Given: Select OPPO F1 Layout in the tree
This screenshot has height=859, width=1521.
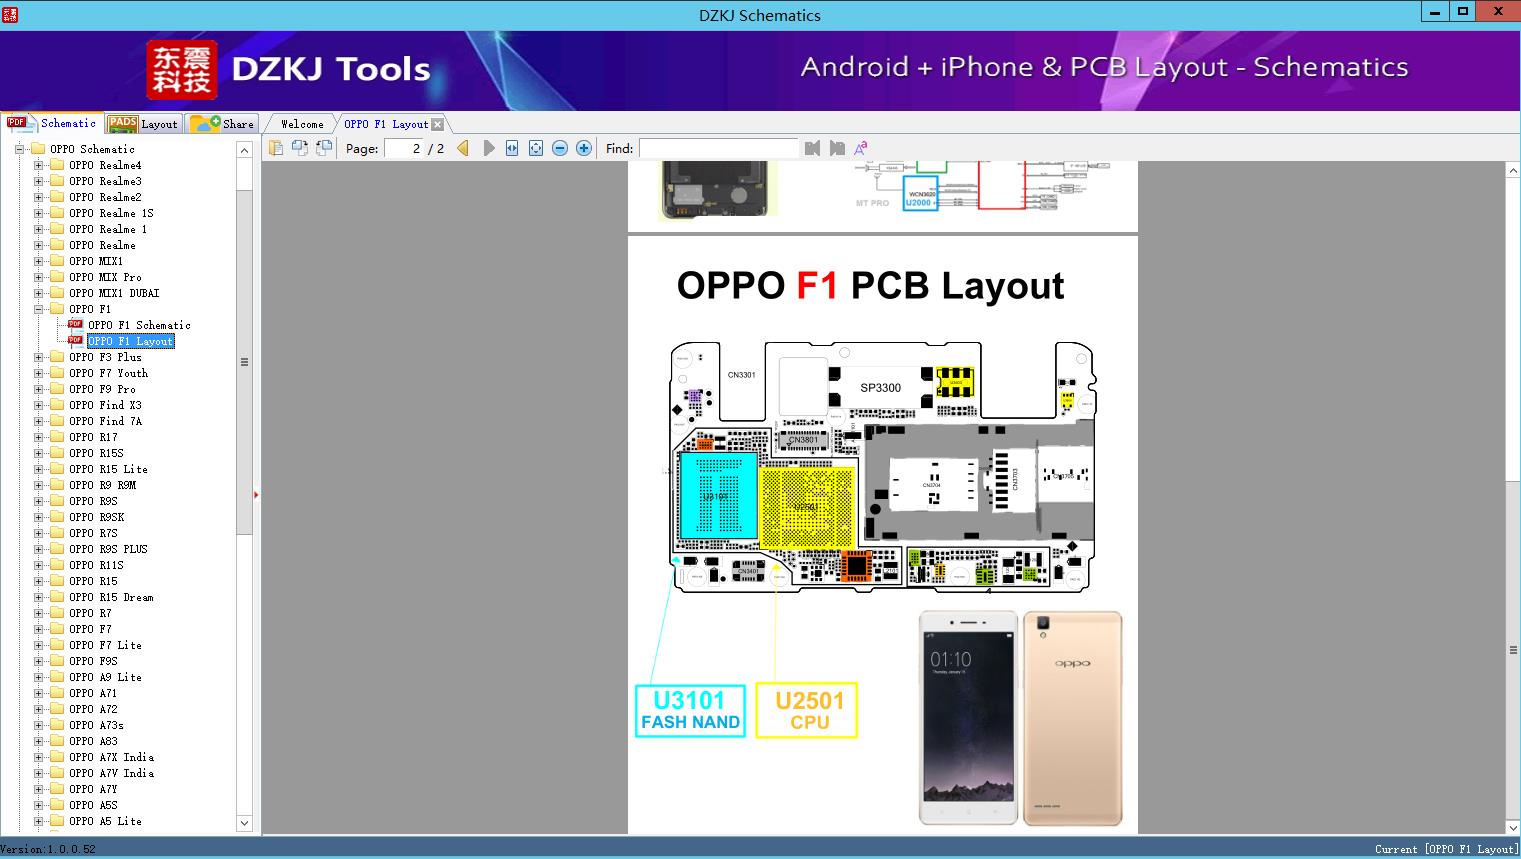Looking at the screenshot, I should point(131,341).
